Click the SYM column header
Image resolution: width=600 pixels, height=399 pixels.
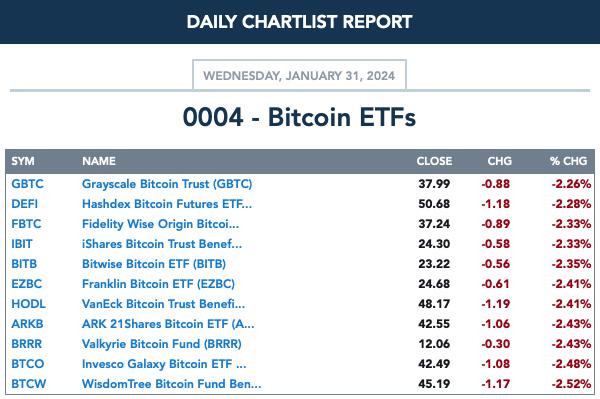click(23, 161)
